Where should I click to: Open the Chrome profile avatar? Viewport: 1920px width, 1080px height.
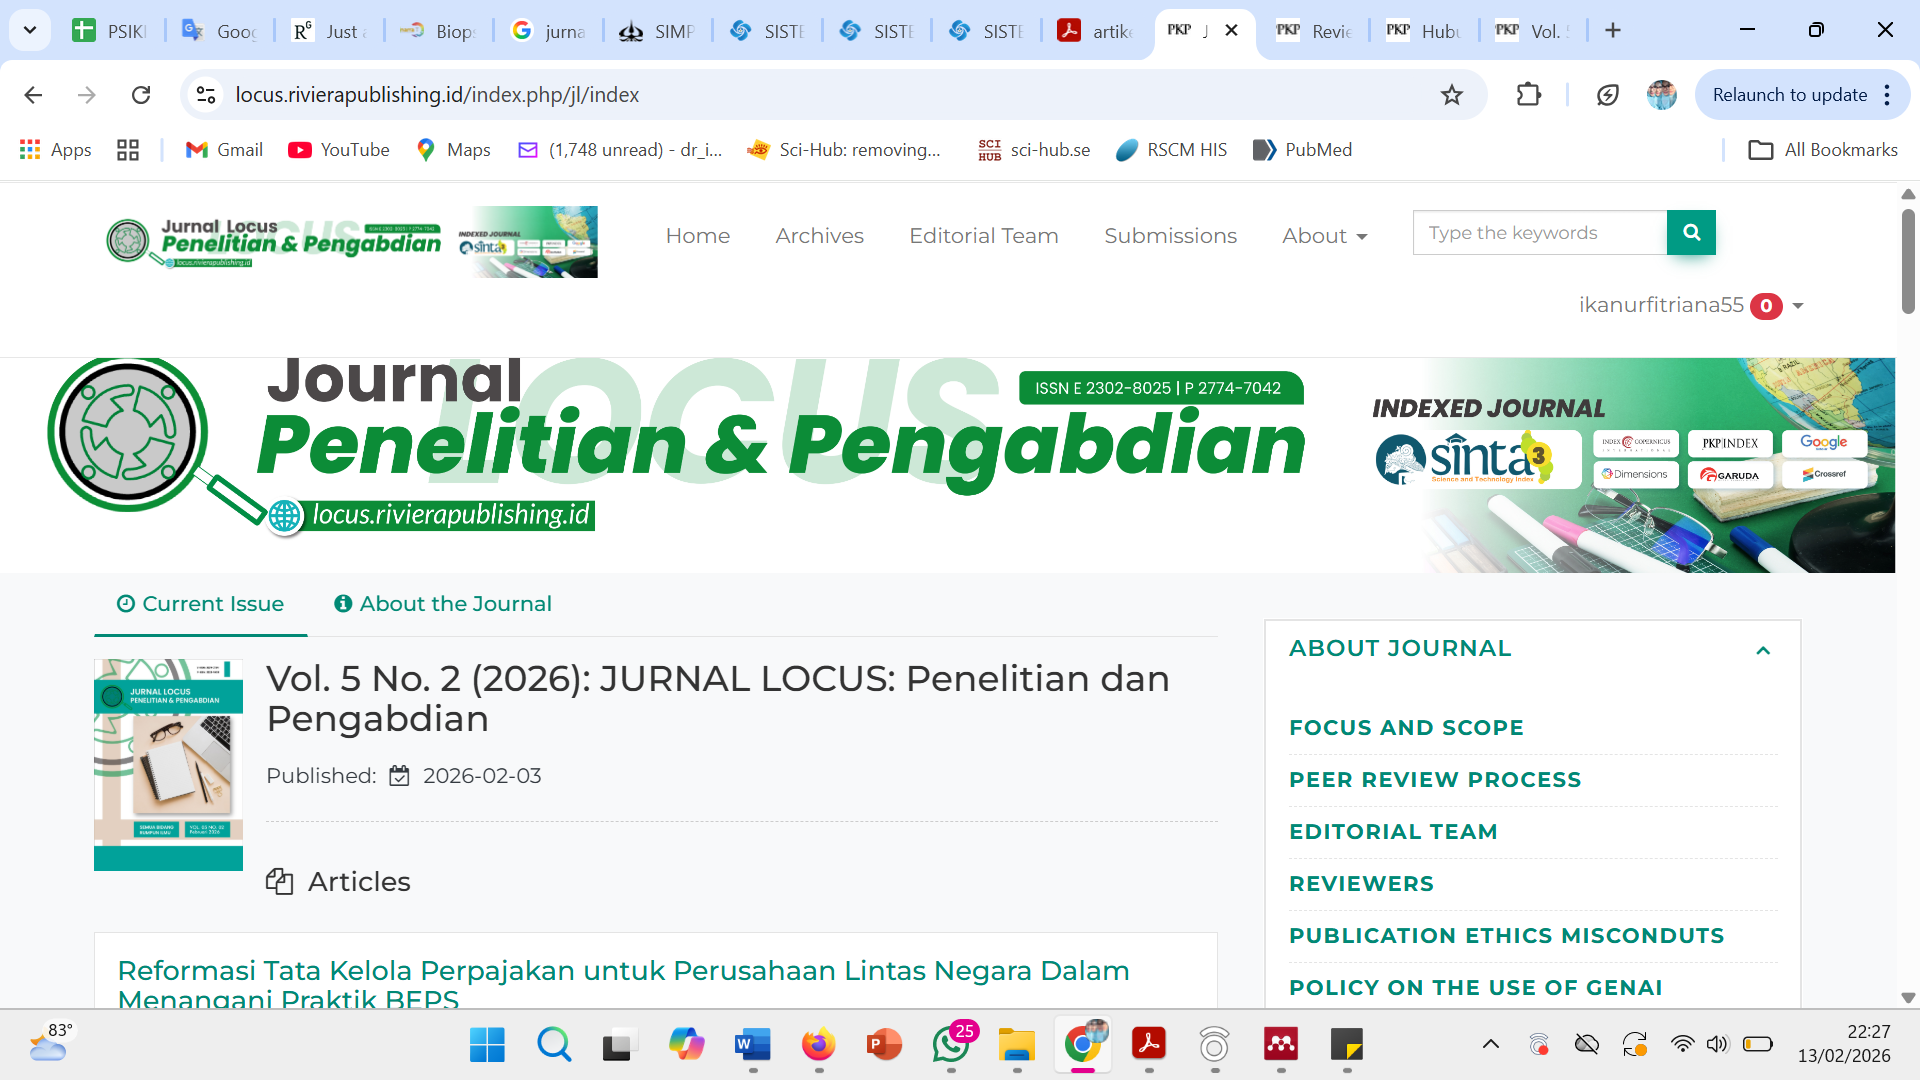(1661, 95)
